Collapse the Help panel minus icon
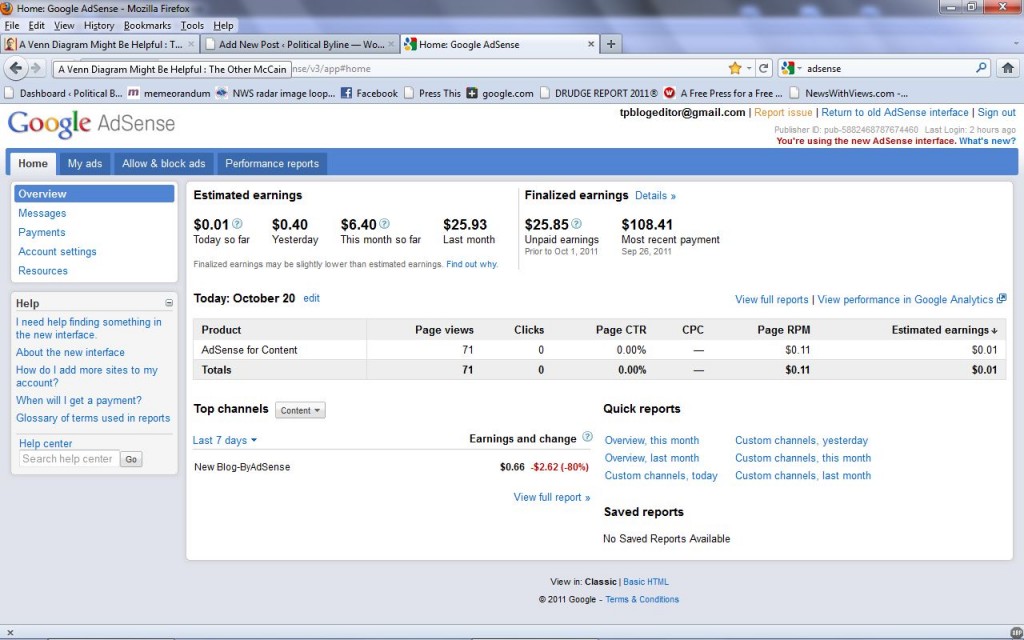Screen dimensions: 1024x640 [x=169, y=303]
